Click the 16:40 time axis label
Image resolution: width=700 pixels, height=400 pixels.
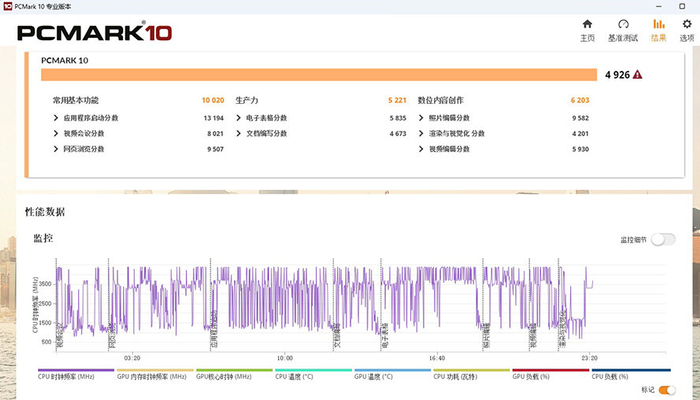437,358
